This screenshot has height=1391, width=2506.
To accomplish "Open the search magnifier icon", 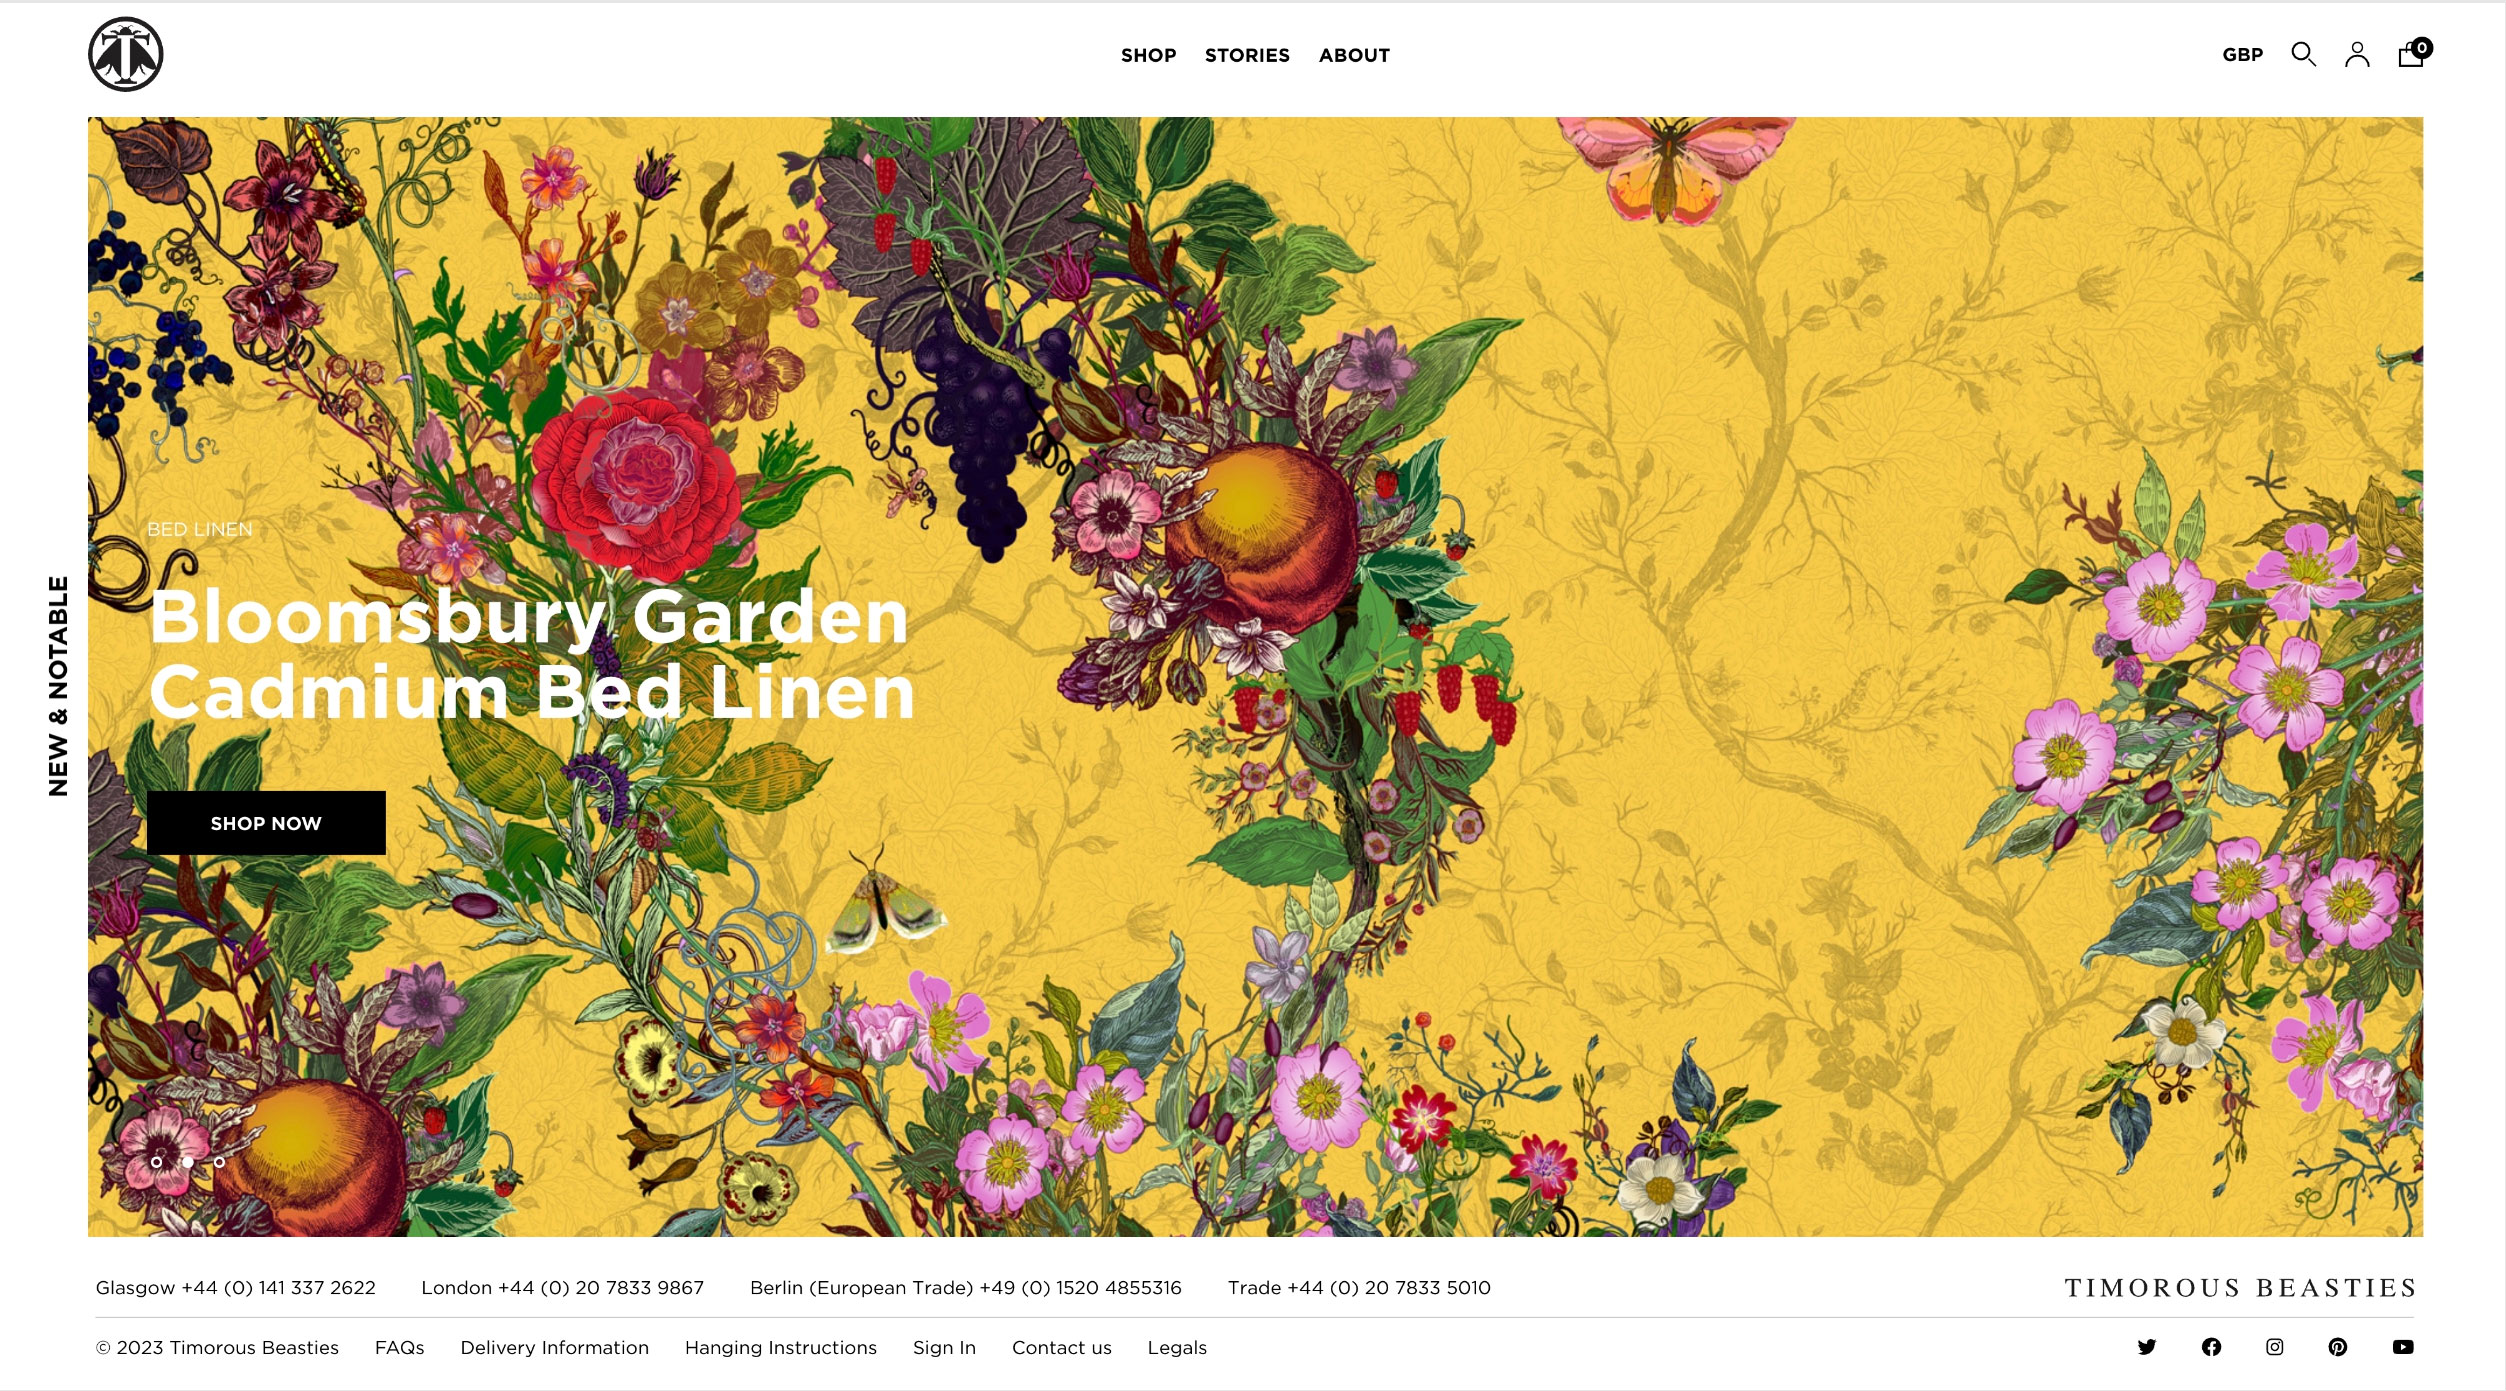I will pos(2303,55).
